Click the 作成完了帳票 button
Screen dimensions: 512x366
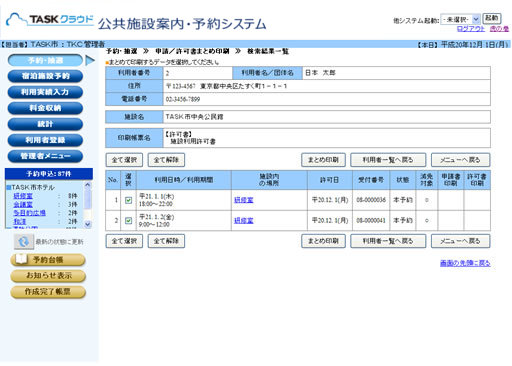48,292
